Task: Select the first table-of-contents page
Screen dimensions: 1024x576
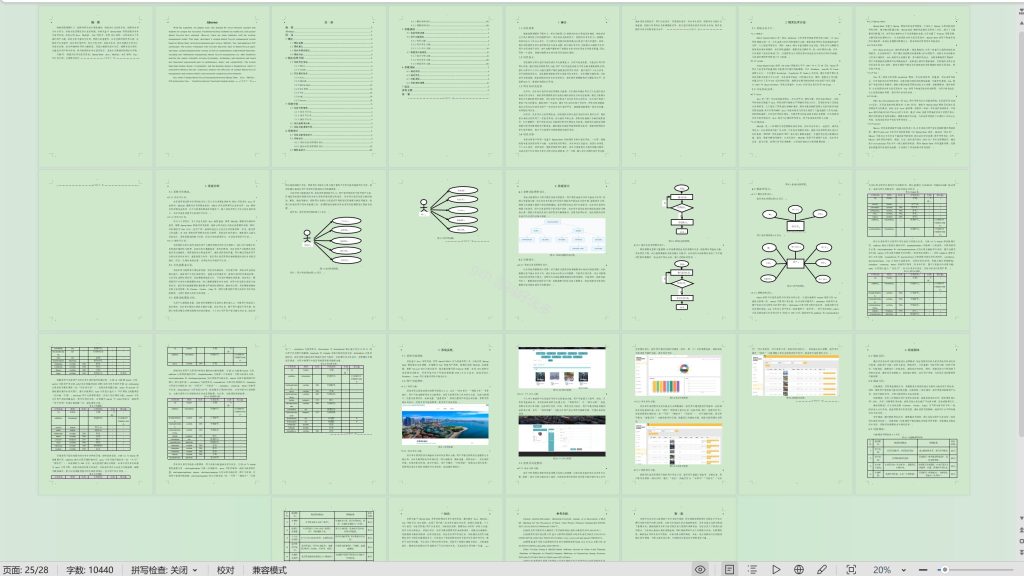Action: coord(328,87)
